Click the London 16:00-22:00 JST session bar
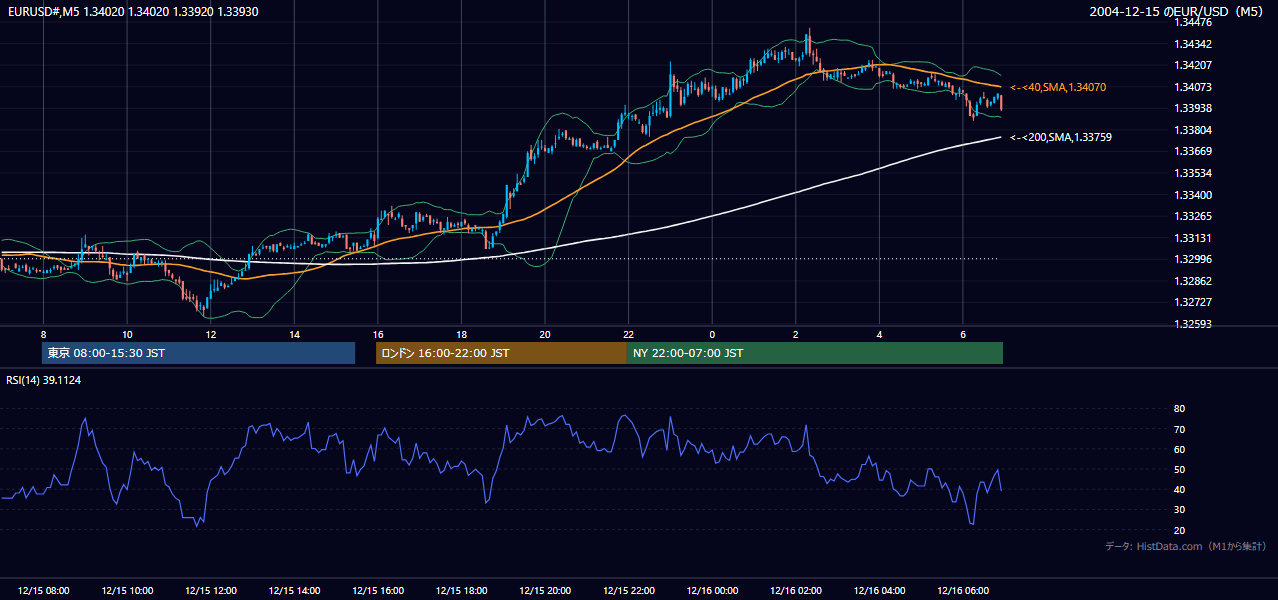This screenshot has width=1278, height=600. [x=501, y=353]
